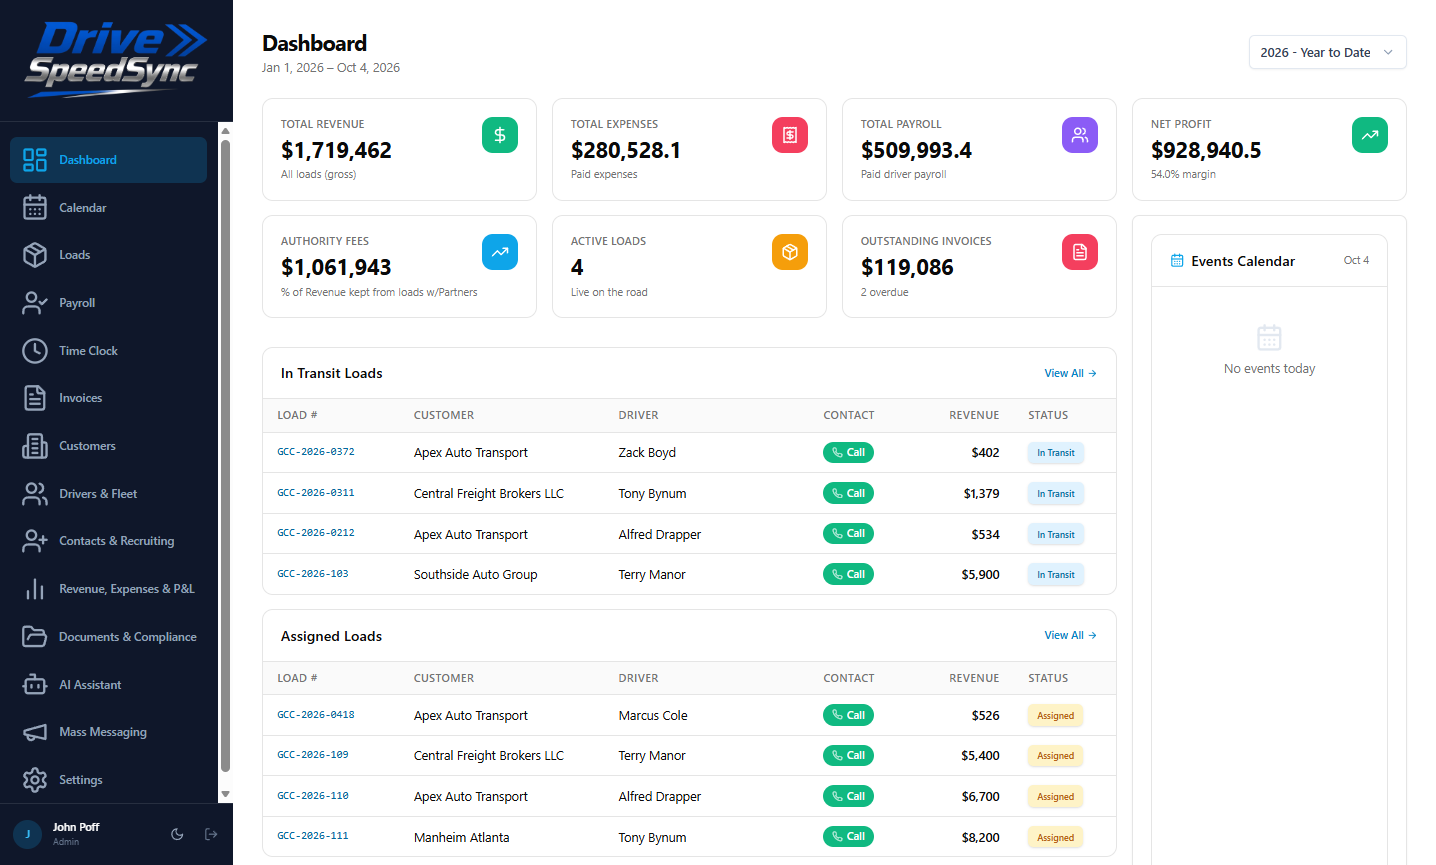The image size is (1436, 865).
Task: Click View All for Assigned Loads
Action: point(1070,635)
